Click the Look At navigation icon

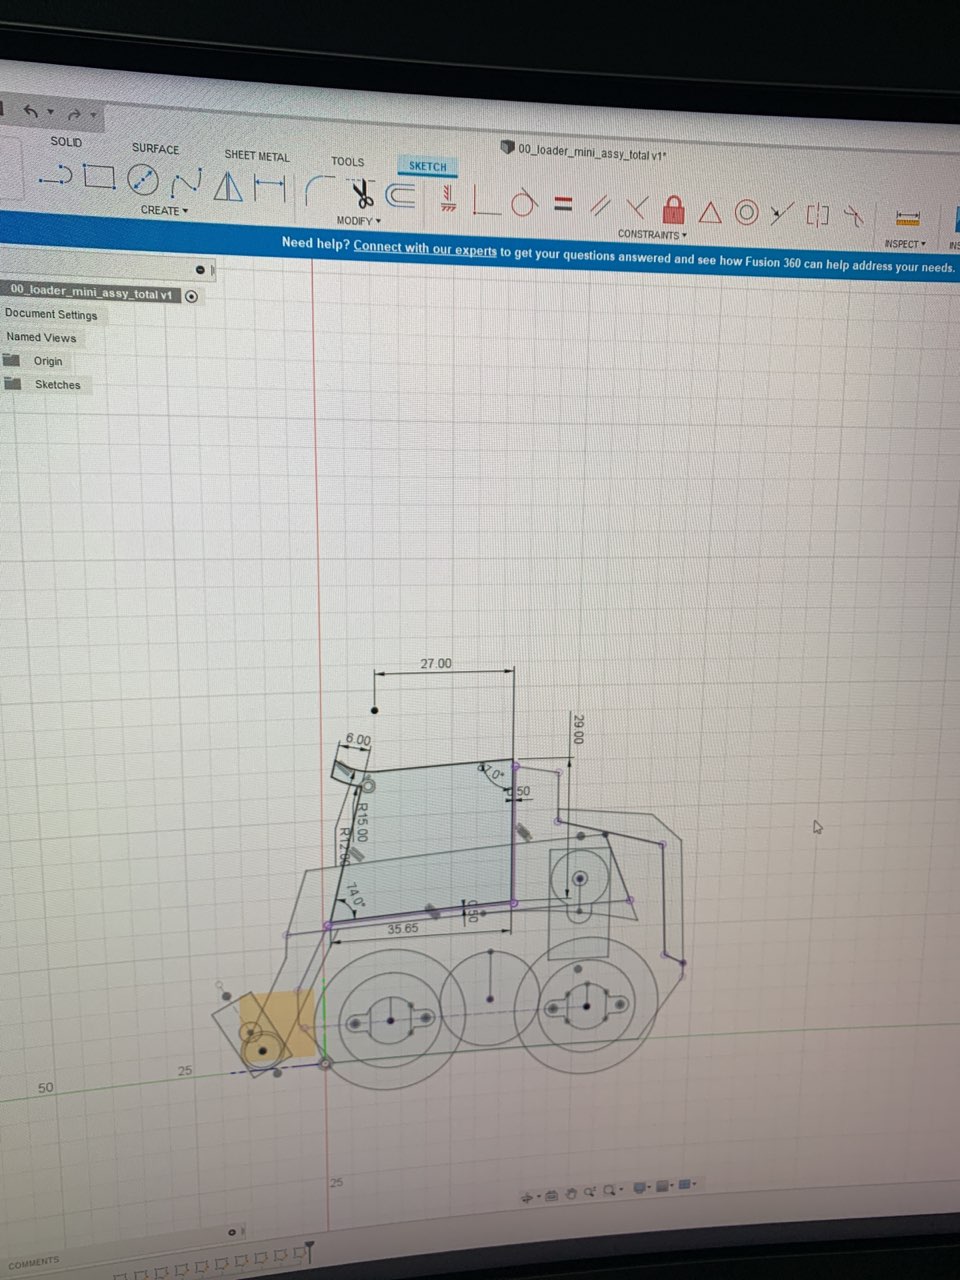(551, 1195)
